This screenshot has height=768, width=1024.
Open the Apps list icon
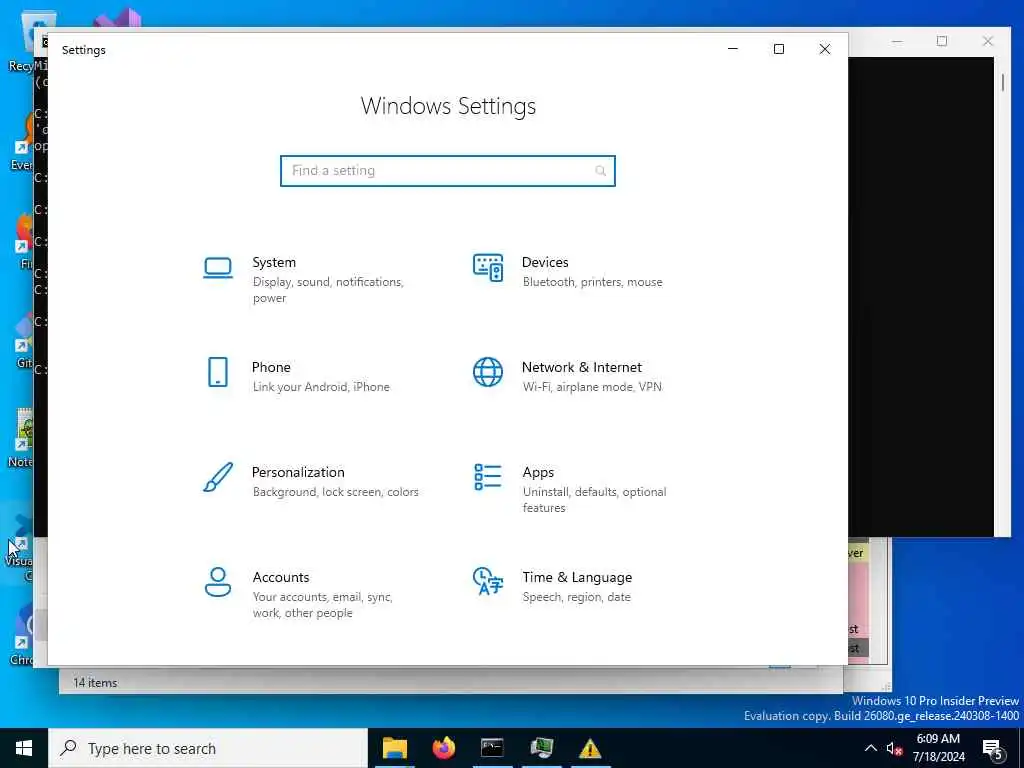[488, 477]
